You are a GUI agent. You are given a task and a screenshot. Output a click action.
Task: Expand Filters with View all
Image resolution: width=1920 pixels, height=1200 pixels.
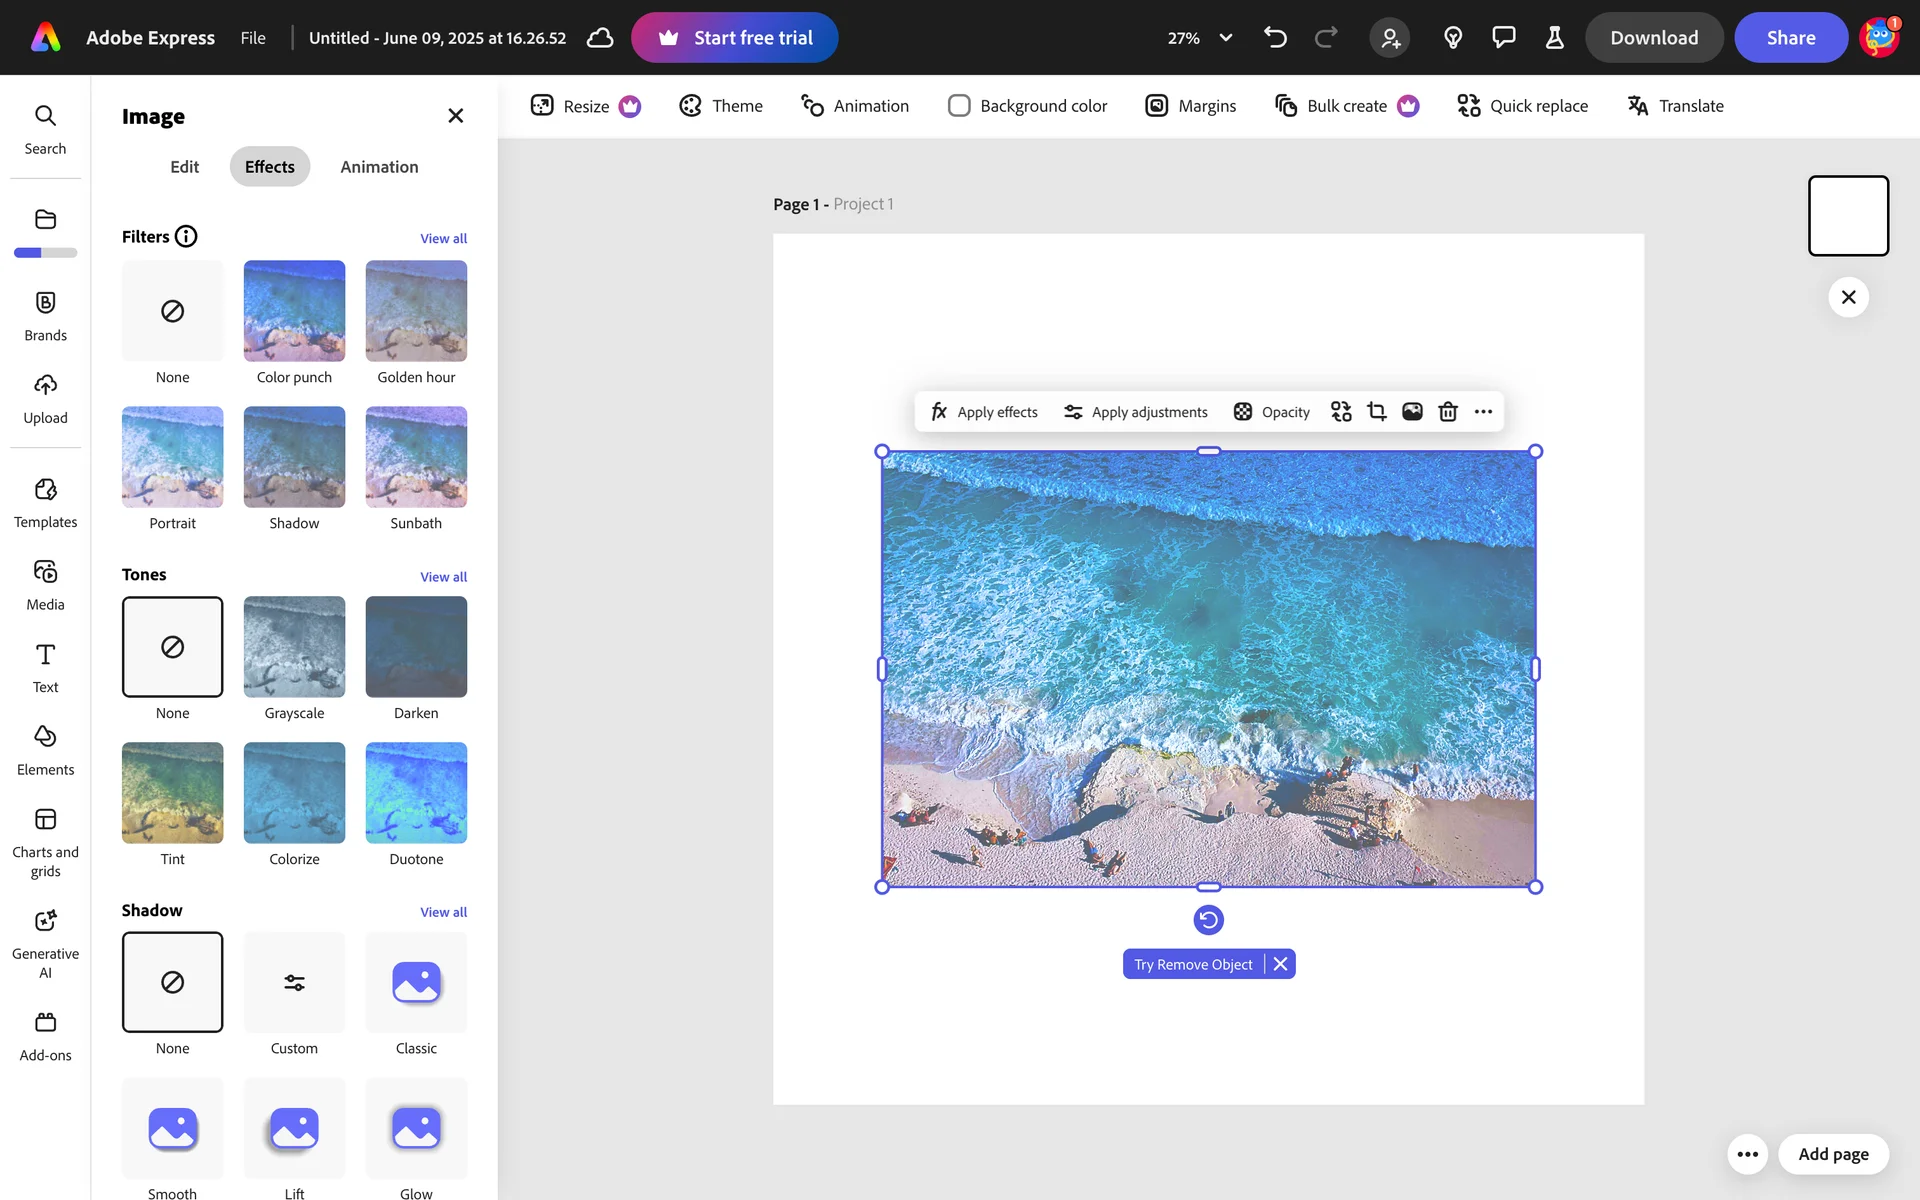coord(443,239)
